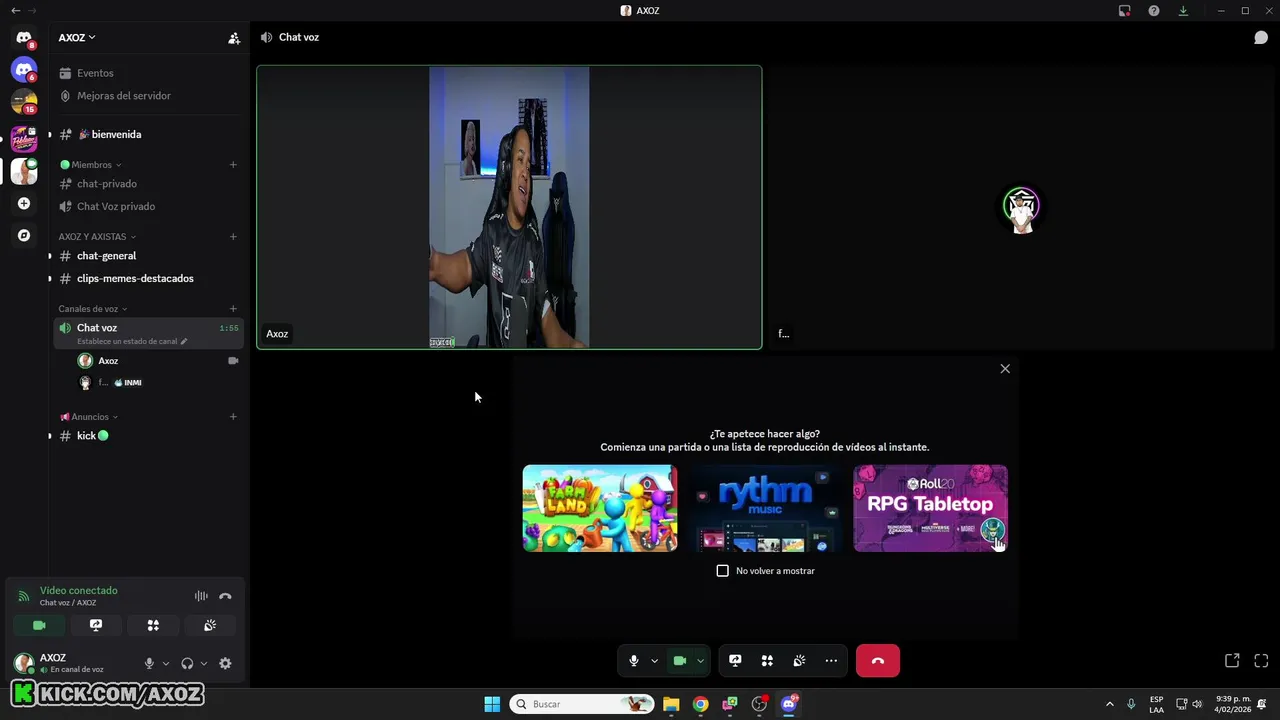The image size is (1280, 720).
Task: Collapse the AXOZ Y AXISTAS category
Action: pos(97,237)
